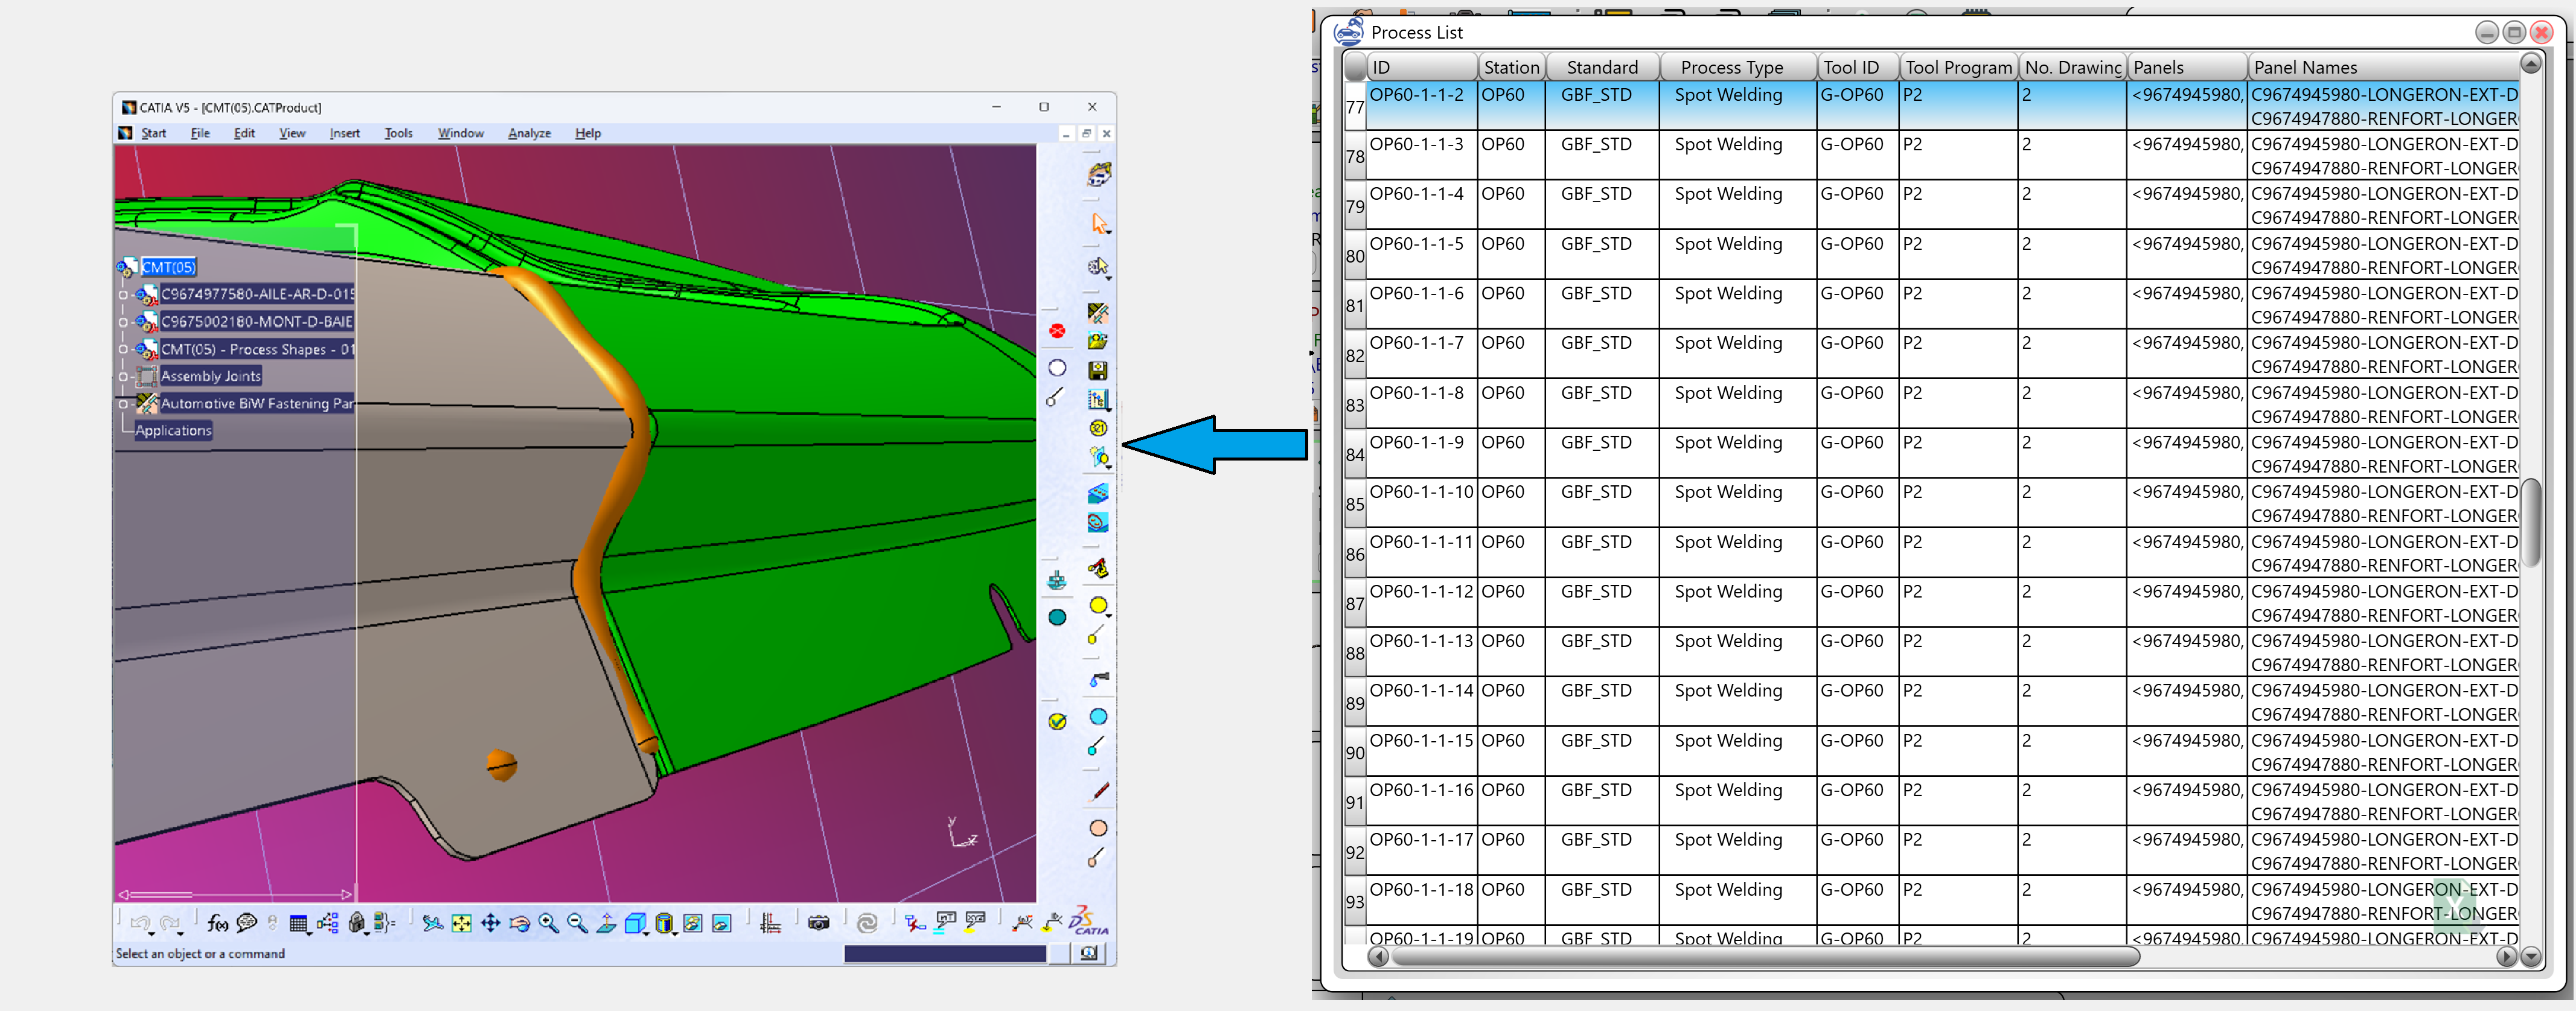
Task: Click the Process List scroll up arrow
Action: 2531,64
